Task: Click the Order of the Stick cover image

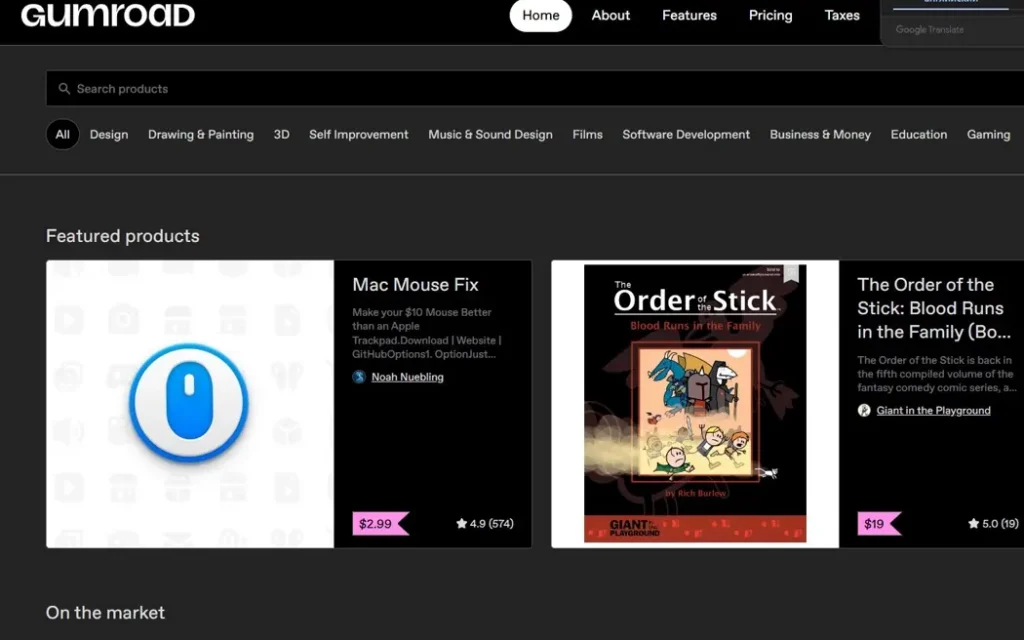Action: tap(695, 404)
